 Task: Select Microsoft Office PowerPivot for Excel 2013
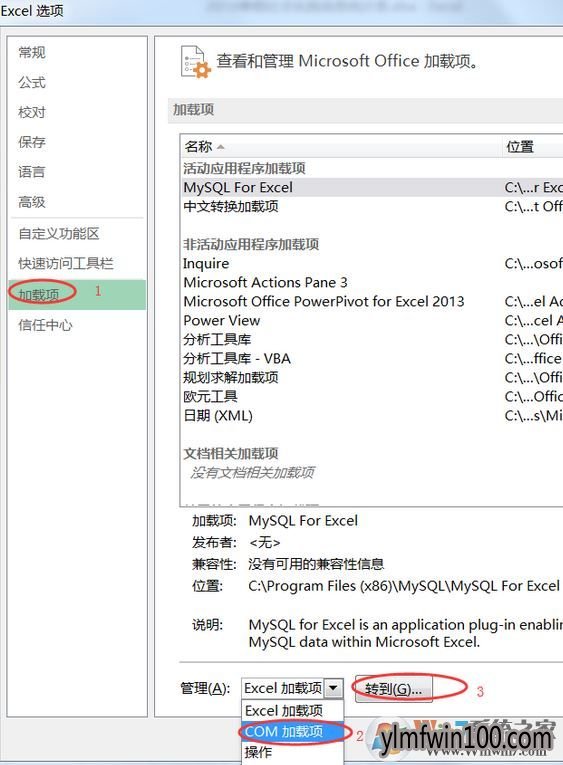(x=324, y=302)
